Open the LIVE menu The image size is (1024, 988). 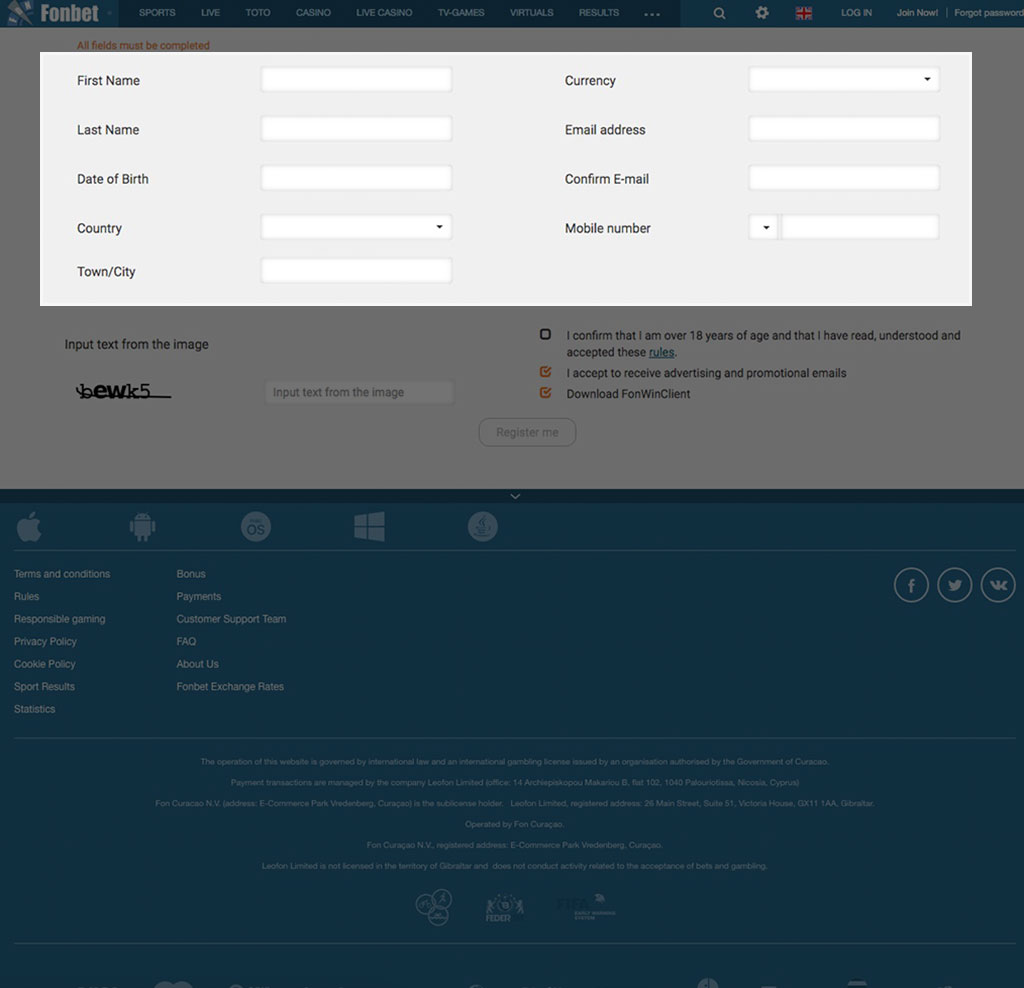tap(210, 12)
